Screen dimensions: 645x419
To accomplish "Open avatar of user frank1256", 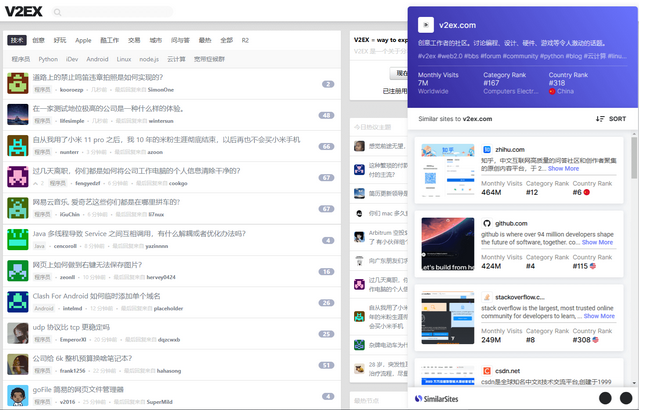I will coord(18,364).
